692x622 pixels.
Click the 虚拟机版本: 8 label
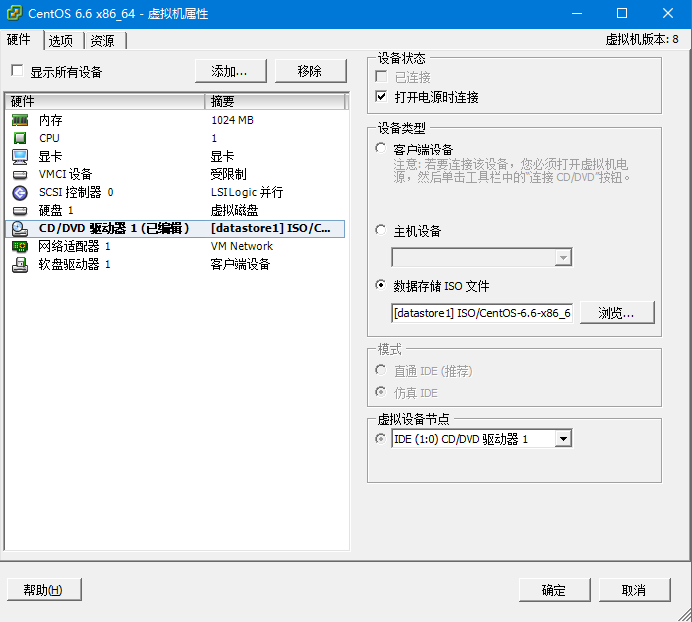point(642,40)
